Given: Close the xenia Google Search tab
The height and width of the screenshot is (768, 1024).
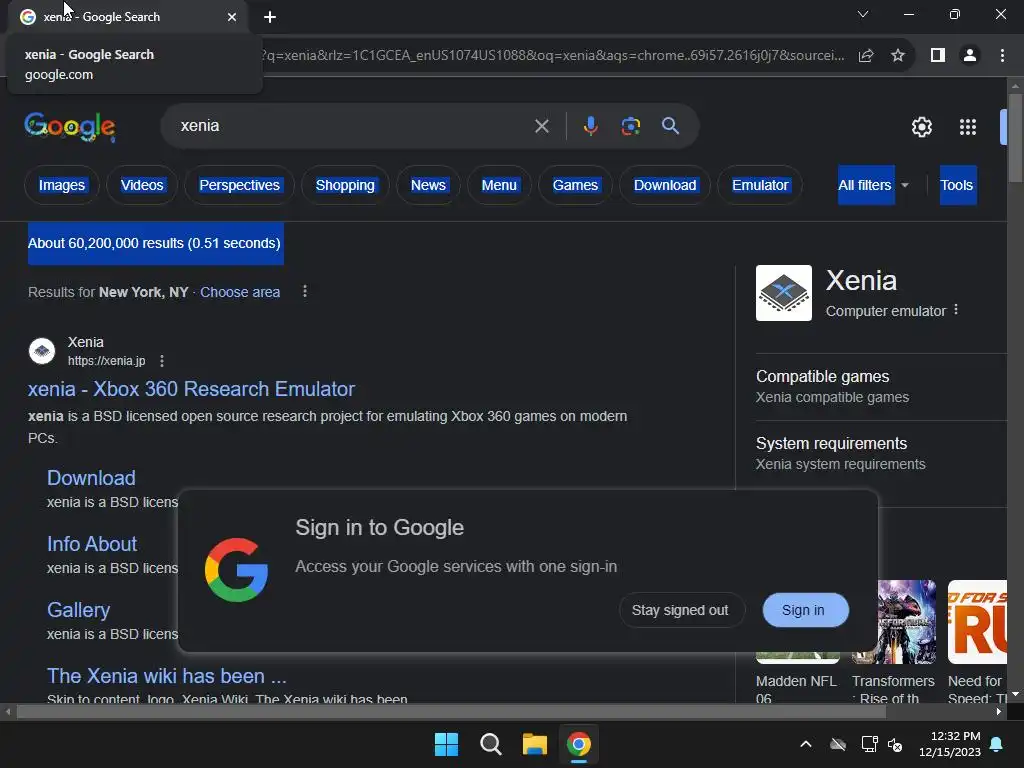Looking at the screenshot, I should [232, 17].
